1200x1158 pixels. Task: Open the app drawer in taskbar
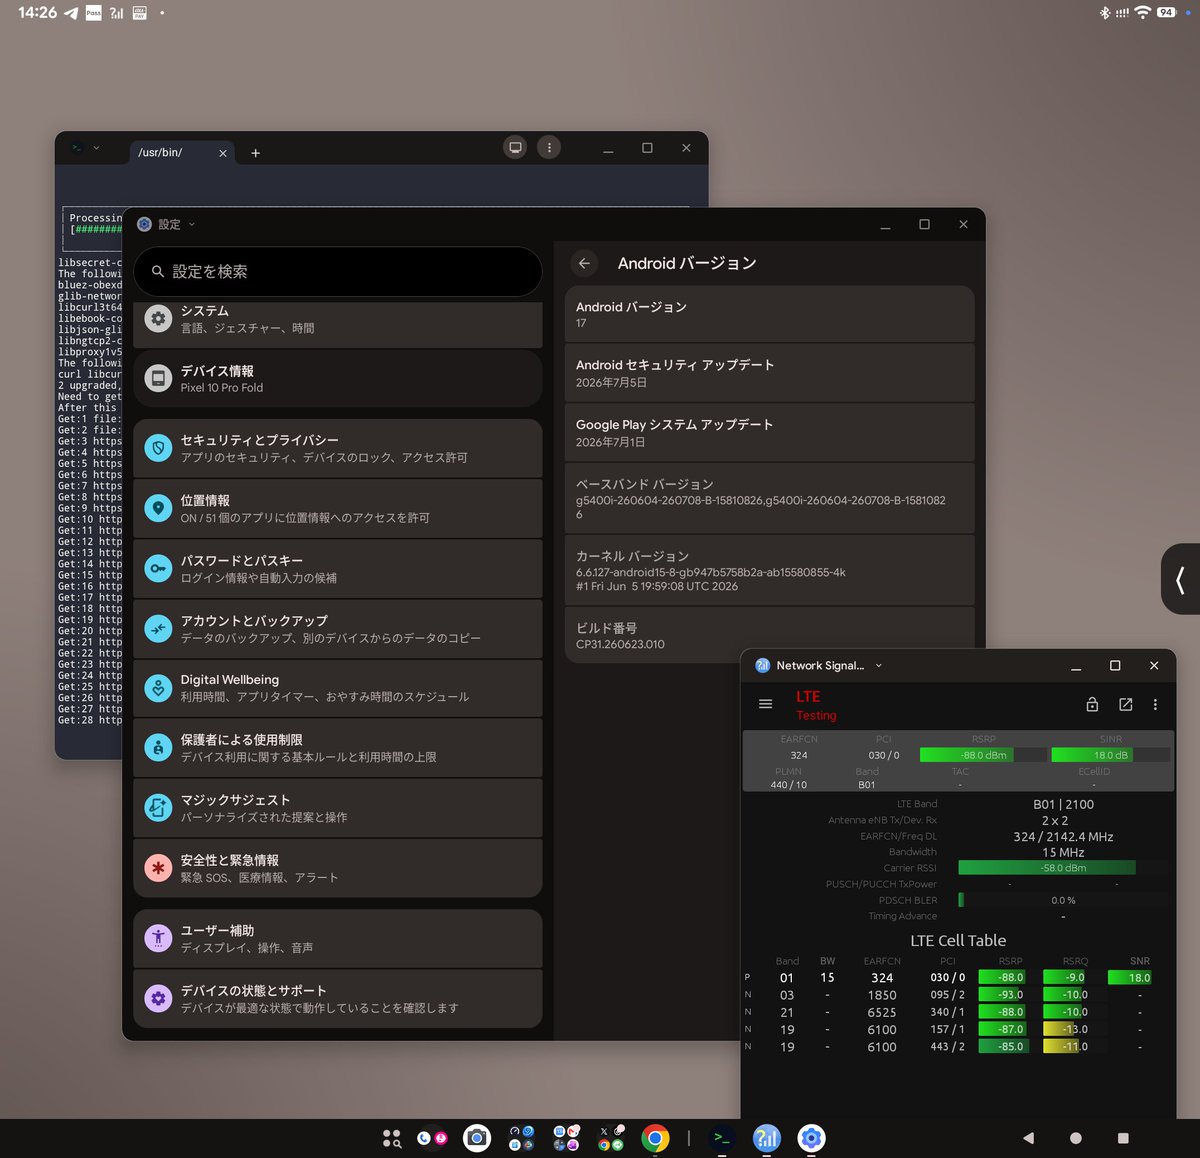392,1138
